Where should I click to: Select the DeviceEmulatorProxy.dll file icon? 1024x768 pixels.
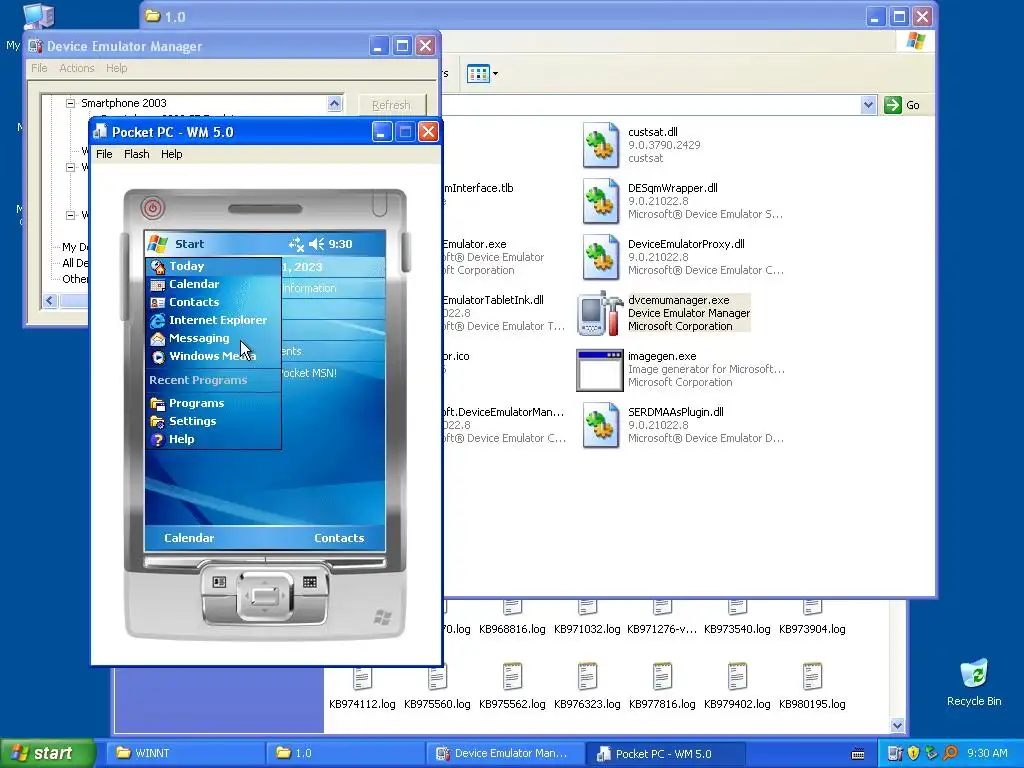click(x=600, y=258)
